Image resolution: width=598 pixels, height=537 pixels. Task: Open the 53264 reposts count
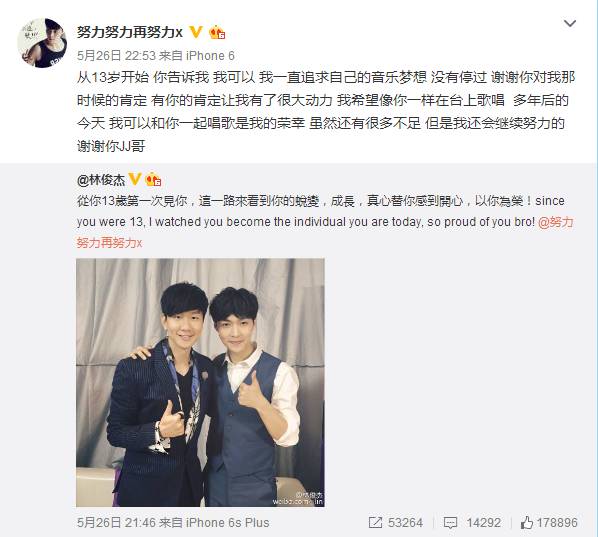[405, 523]
